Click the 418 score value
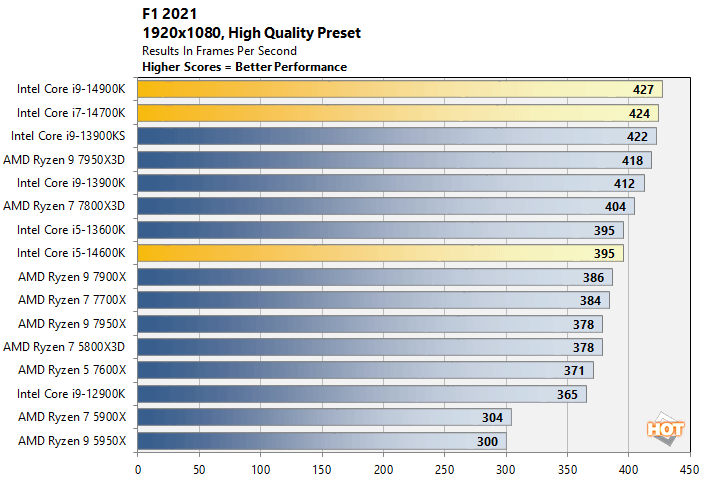 click(632, 161)
